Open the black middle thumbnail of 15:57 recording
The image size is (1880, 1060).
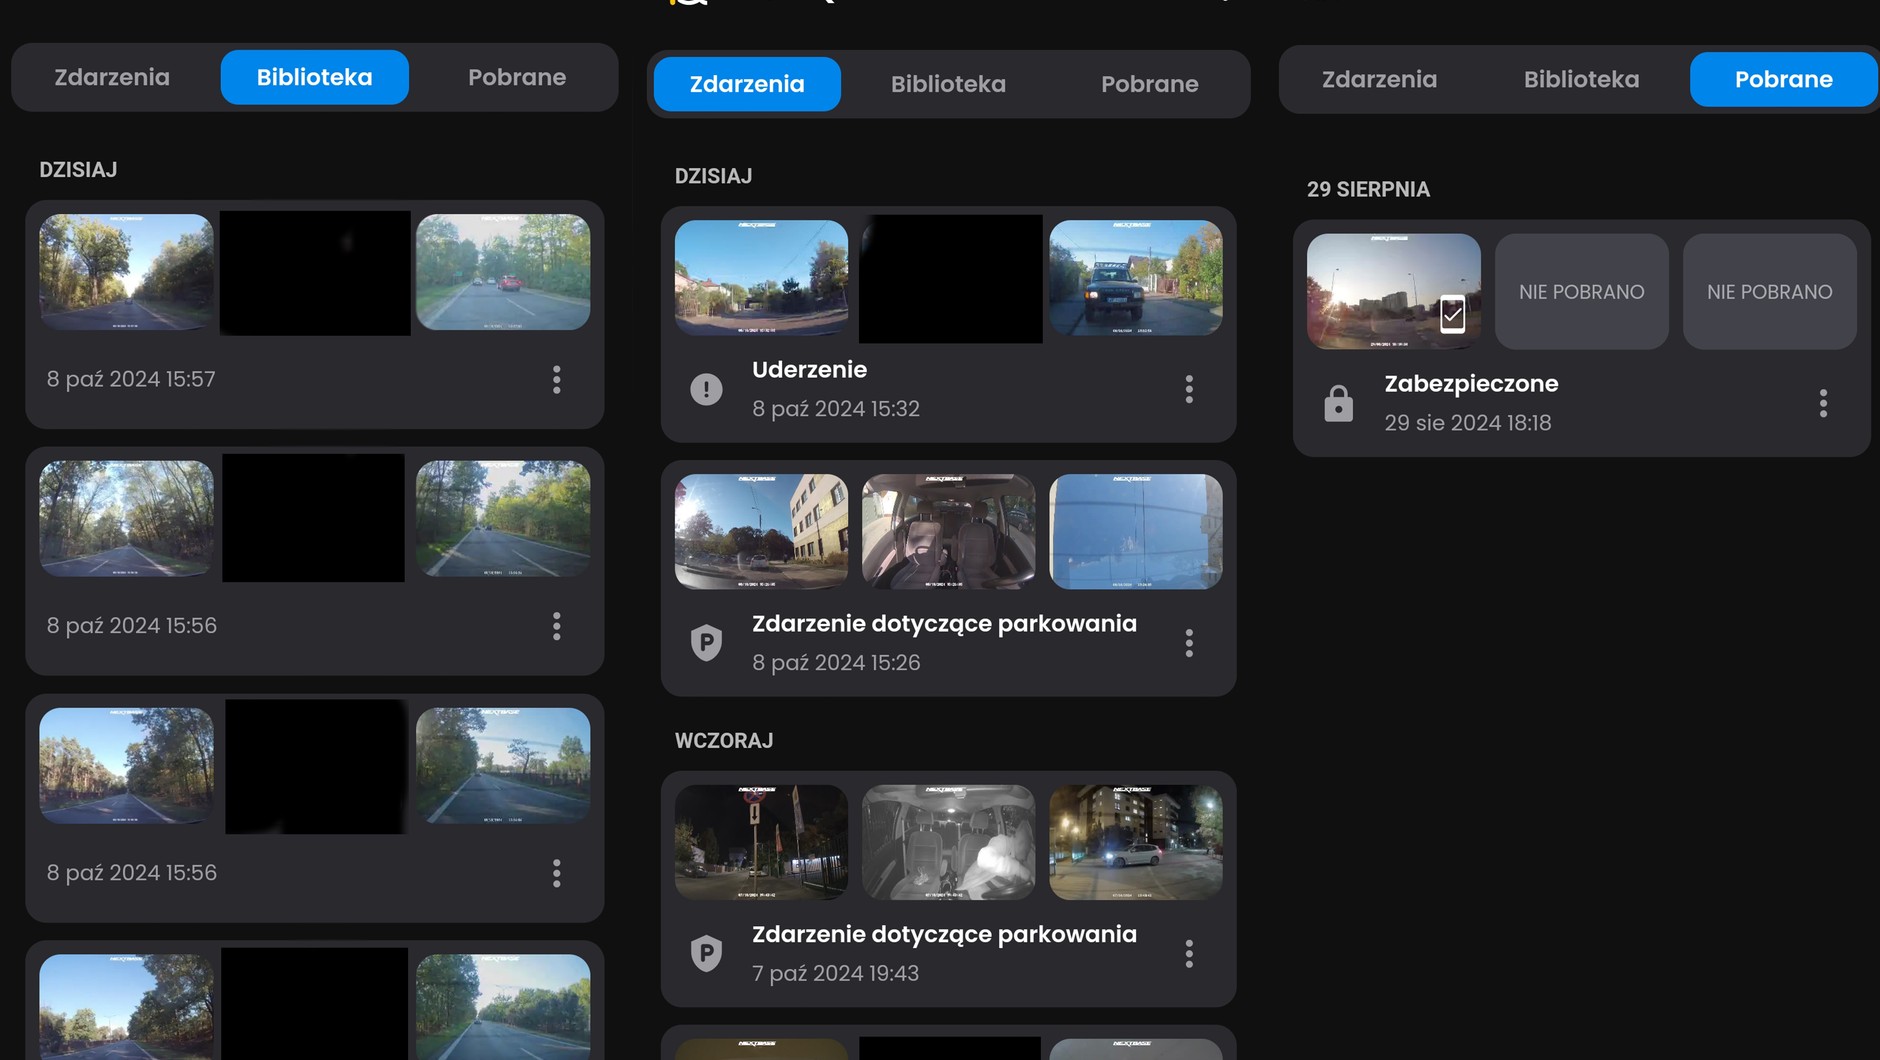[315, 273]
